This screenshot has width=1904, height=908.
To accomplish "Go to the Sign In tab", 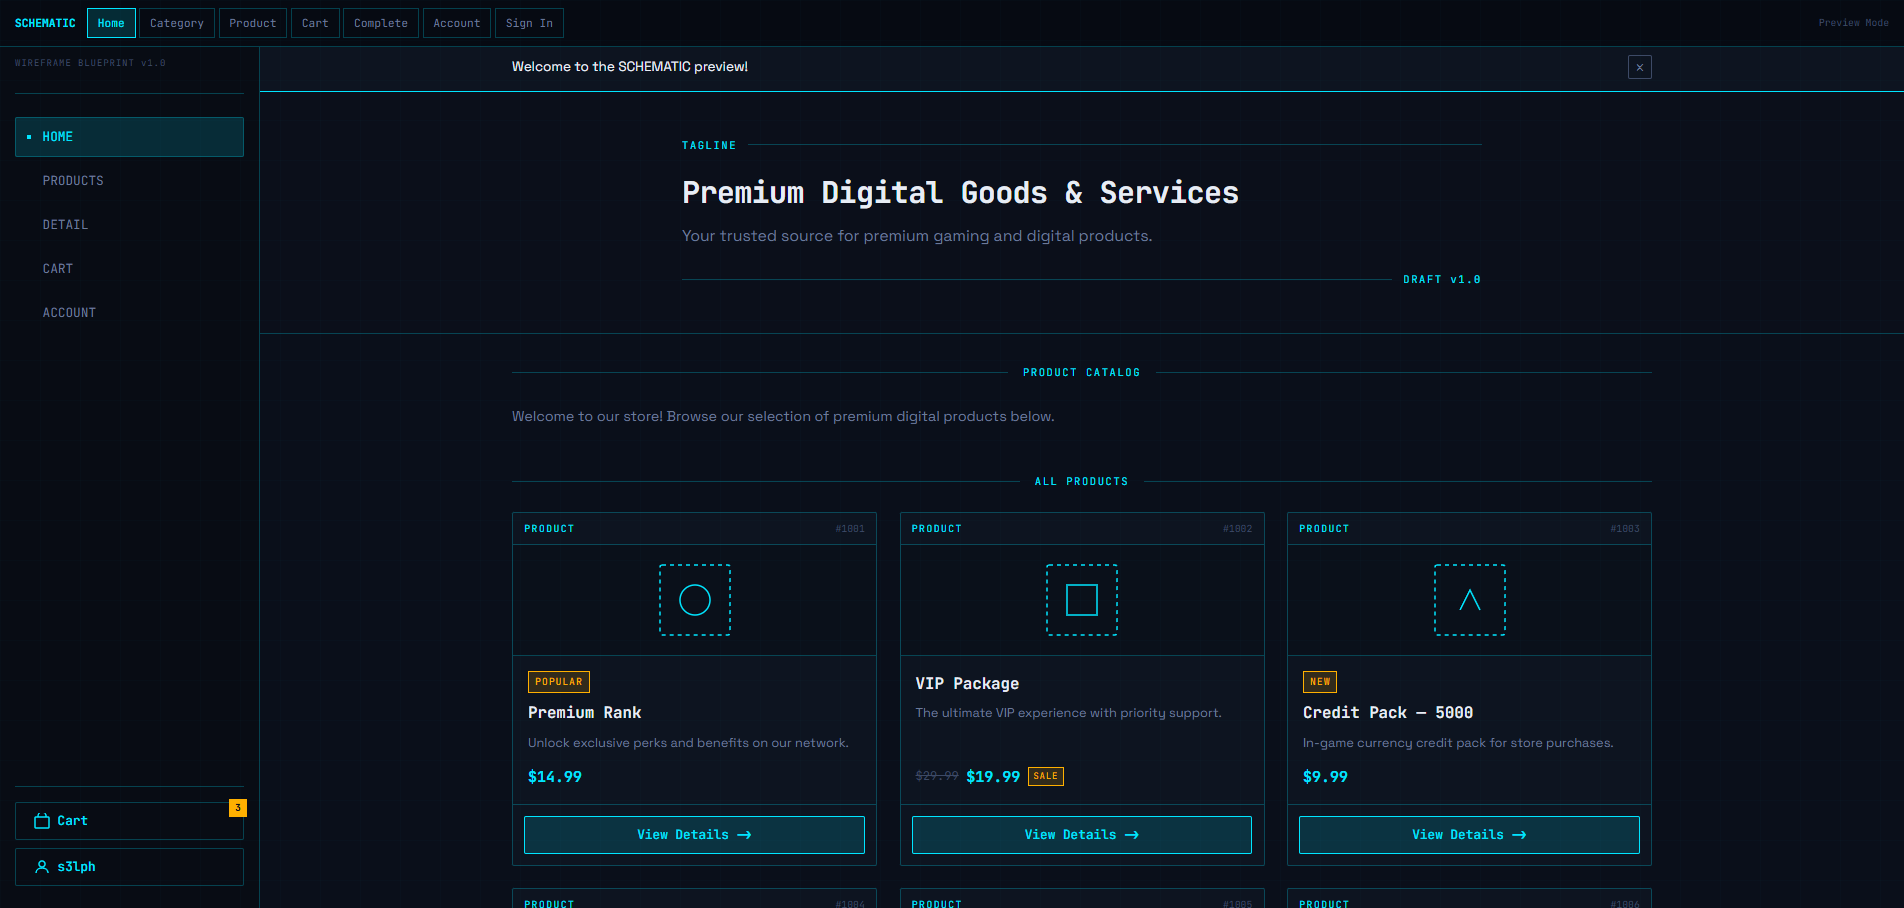I will [529, 23].
